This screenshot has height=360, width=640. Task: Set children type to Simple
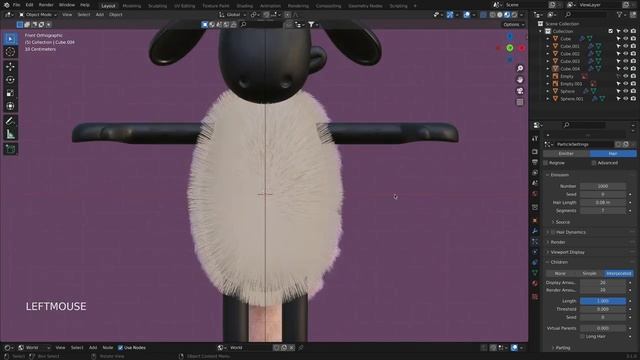click(x=589, y=273)
